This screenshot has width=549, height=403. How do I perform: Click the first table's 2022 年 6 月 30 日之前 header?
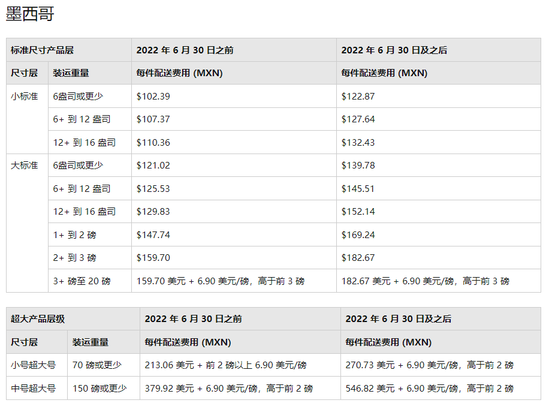pos(234,50)
